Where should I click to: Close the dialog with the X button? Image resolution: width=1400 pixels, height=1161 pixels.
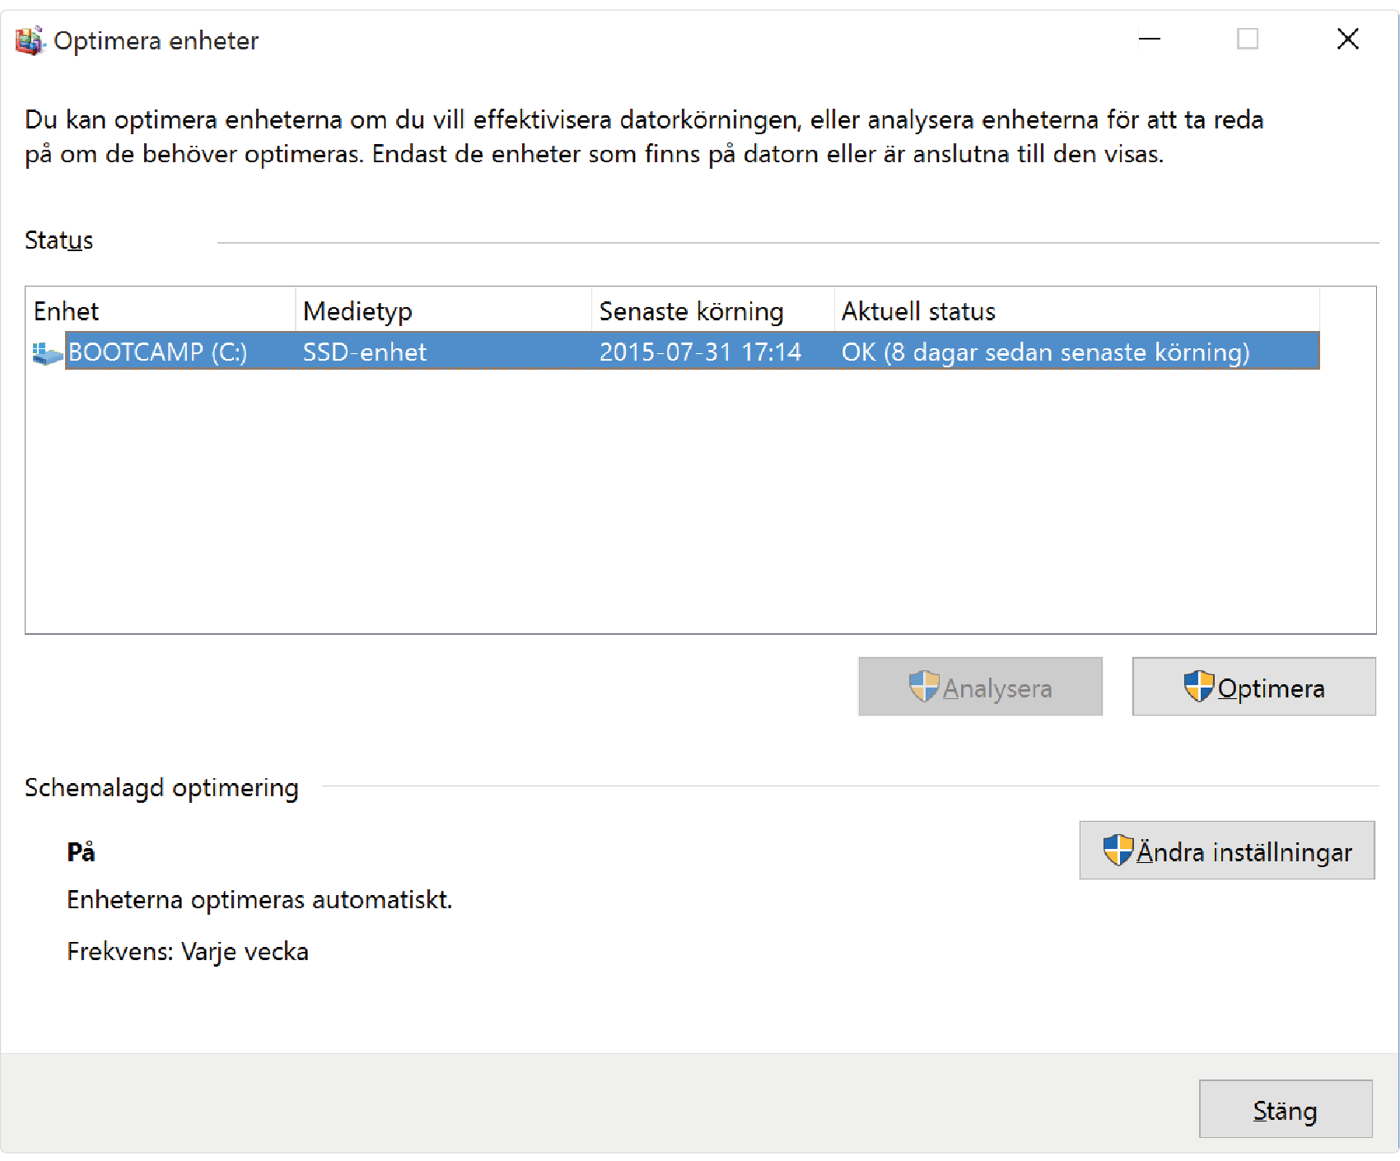pyautogui.click(x=1347, y=40)
